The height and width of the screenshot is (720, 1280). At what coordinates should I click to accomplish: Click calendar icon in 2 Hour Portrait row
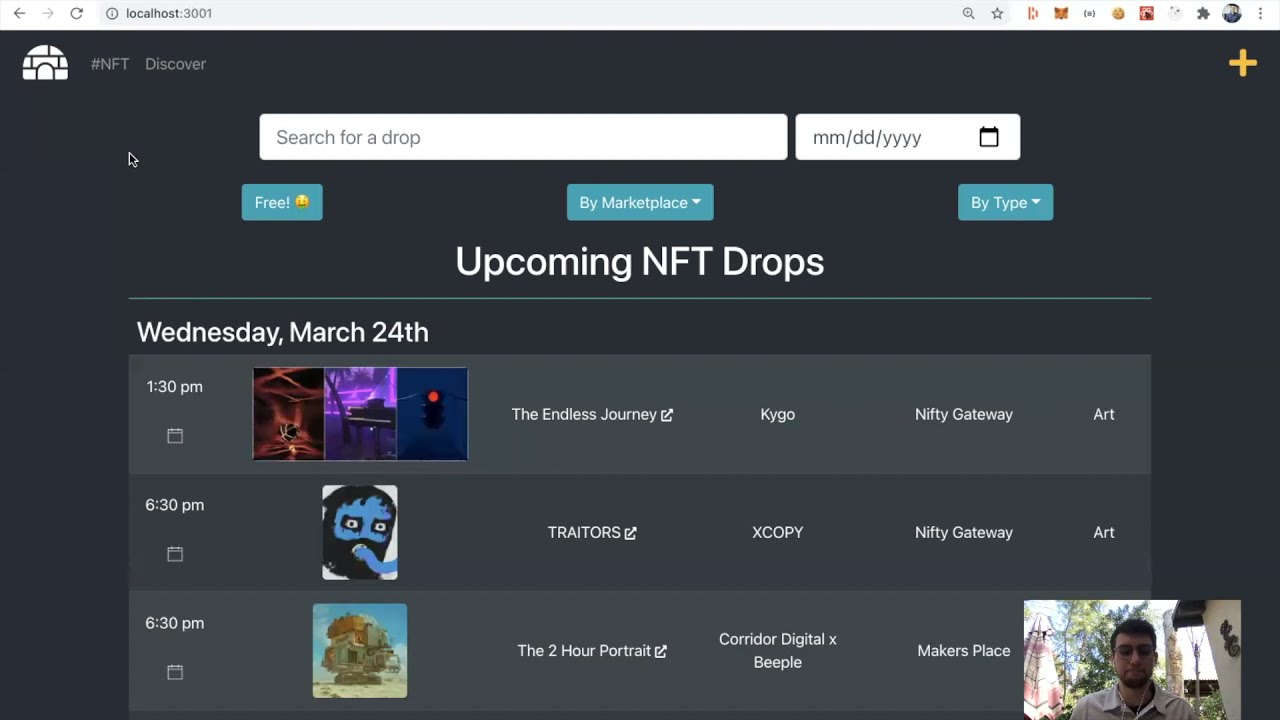click(175, 671)
